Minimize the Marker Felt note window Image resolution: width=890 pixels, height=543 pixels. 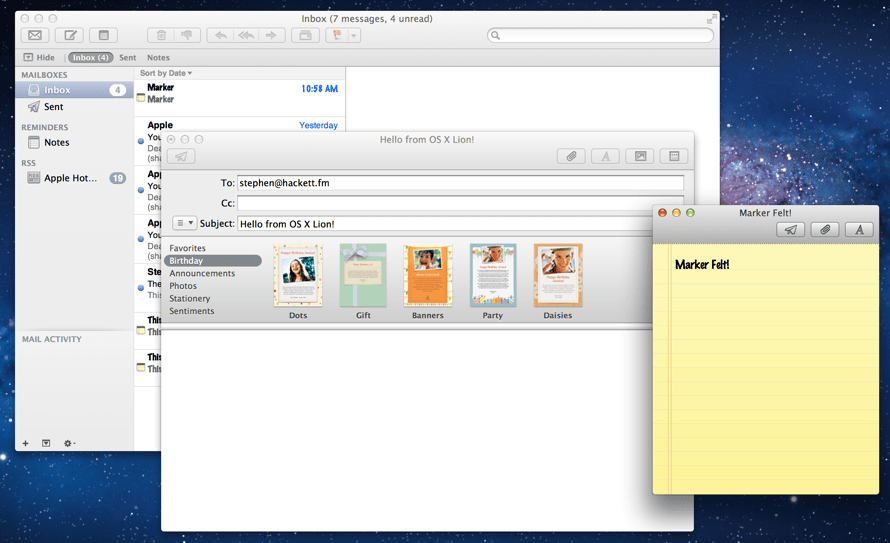click(676, 213)
